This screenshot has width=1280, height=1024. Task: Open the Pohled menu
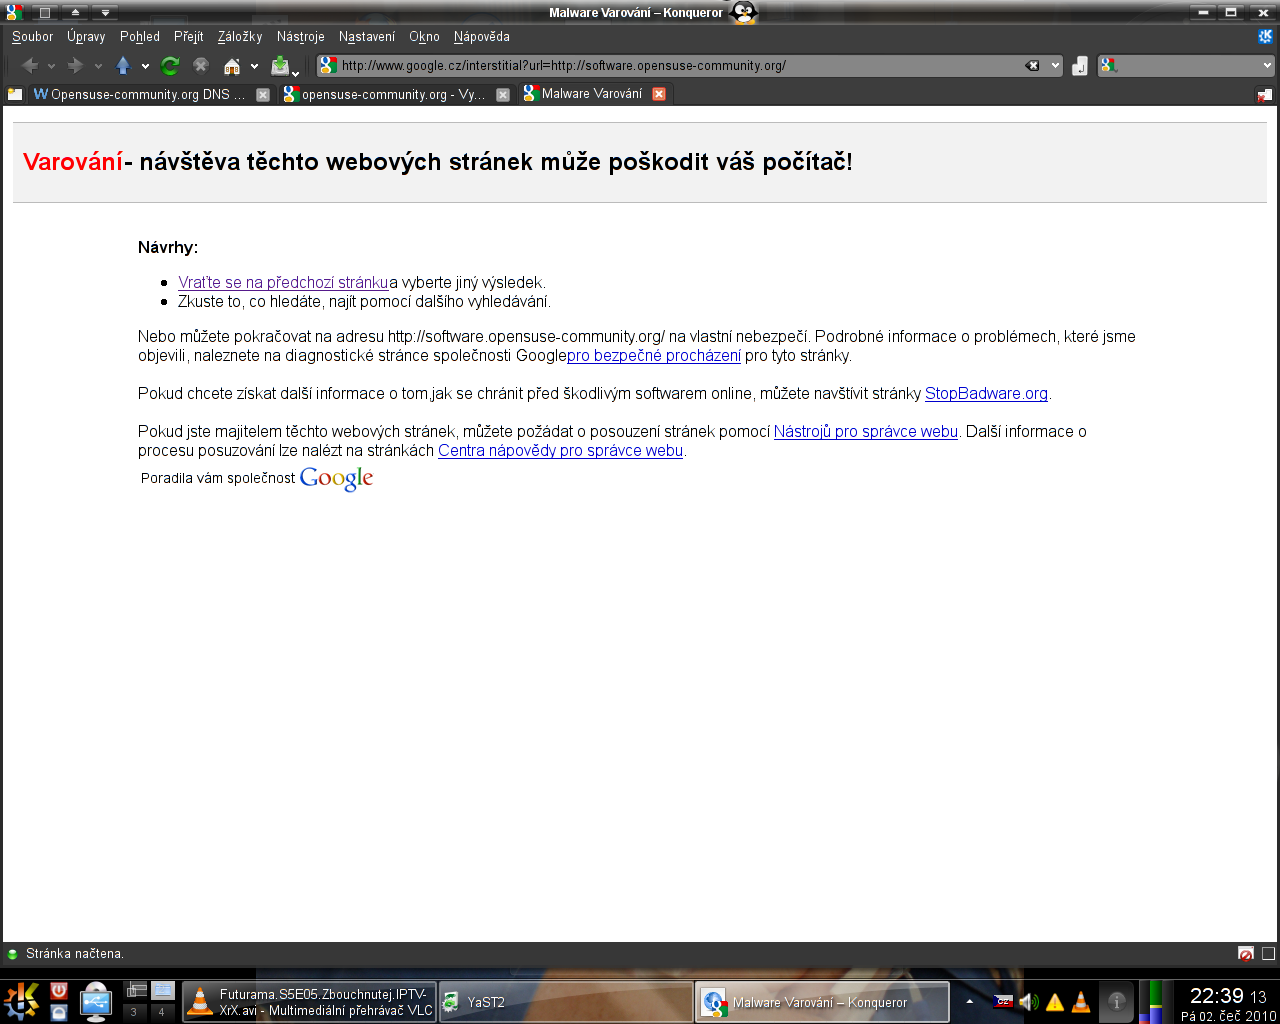[140, 37]
